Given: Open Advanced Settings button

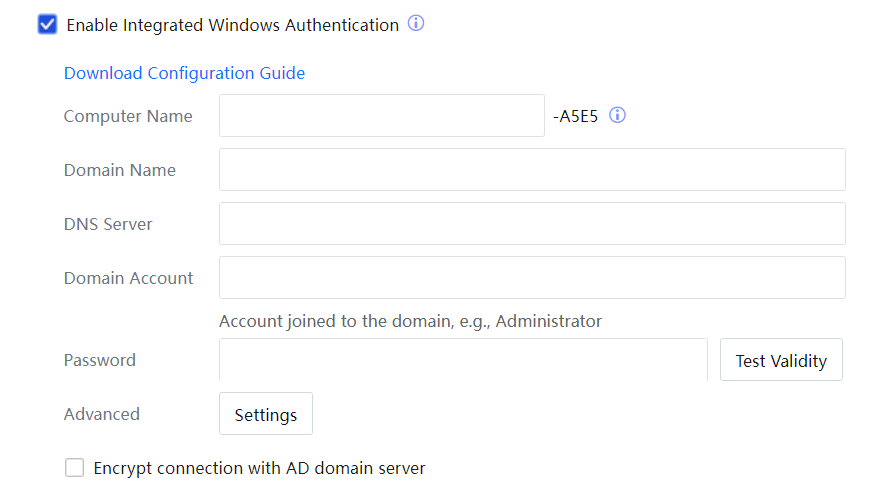Looking at the screenshot, I should [x=266, y=414].
